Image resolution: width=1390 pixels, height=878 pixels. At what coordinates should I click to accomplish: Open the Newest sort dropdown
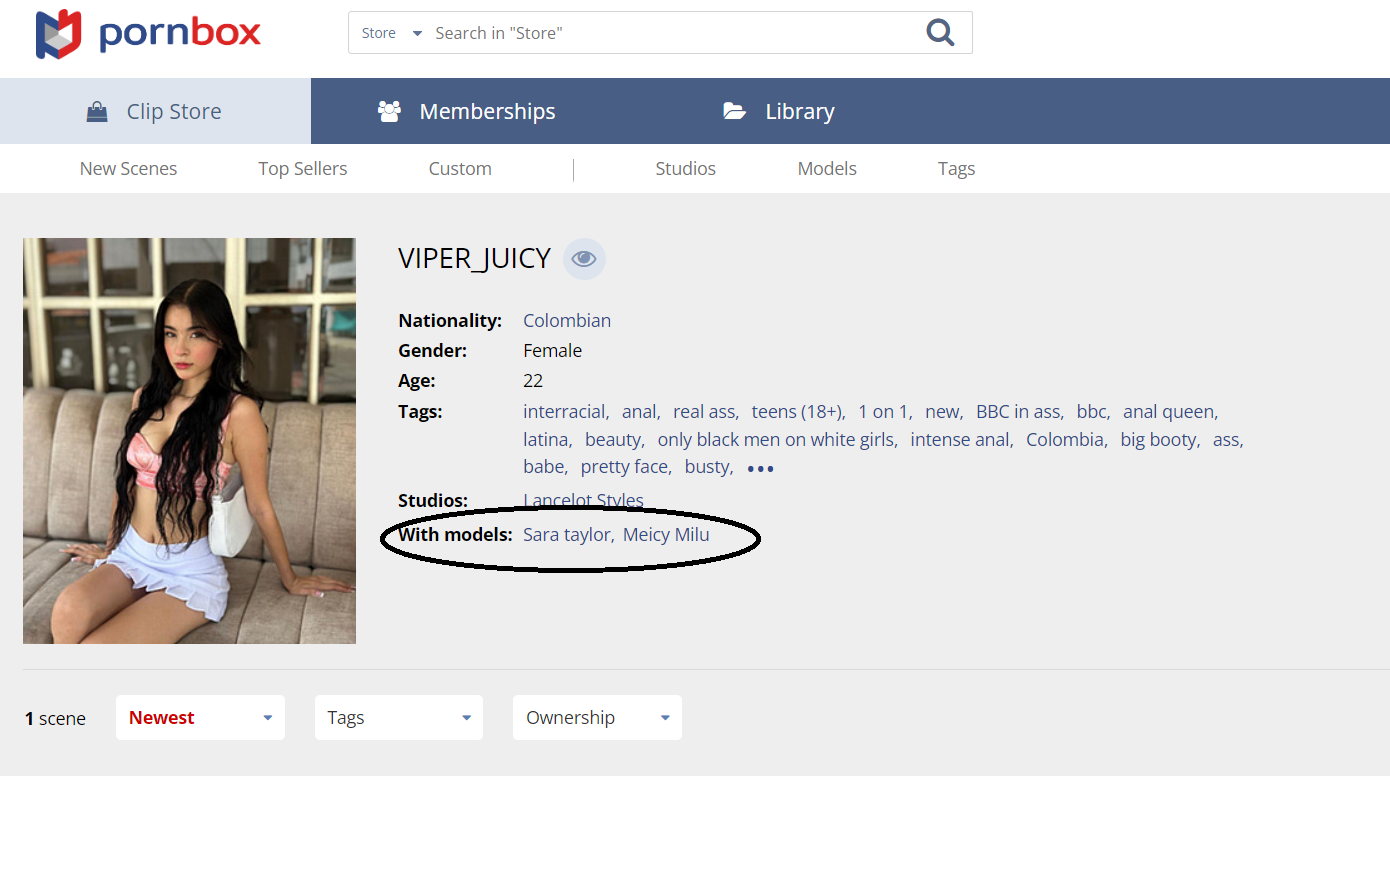[x=200, y=718]
